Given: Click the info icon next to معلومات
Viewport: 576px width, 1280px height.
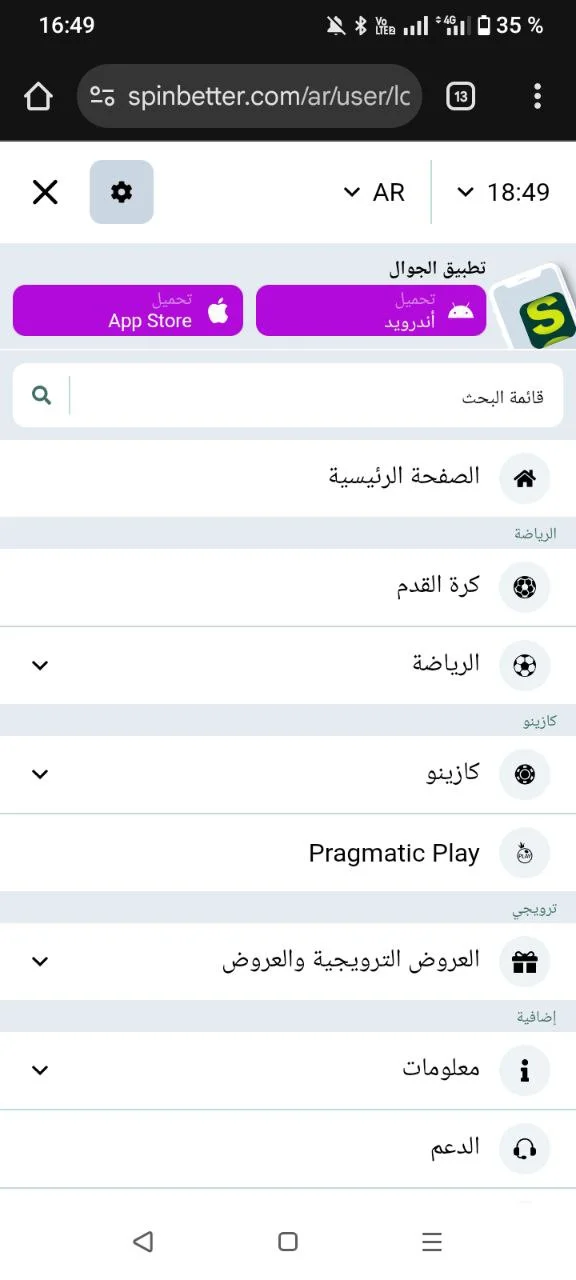Looking at the screenshot, I should [524, 1069].
